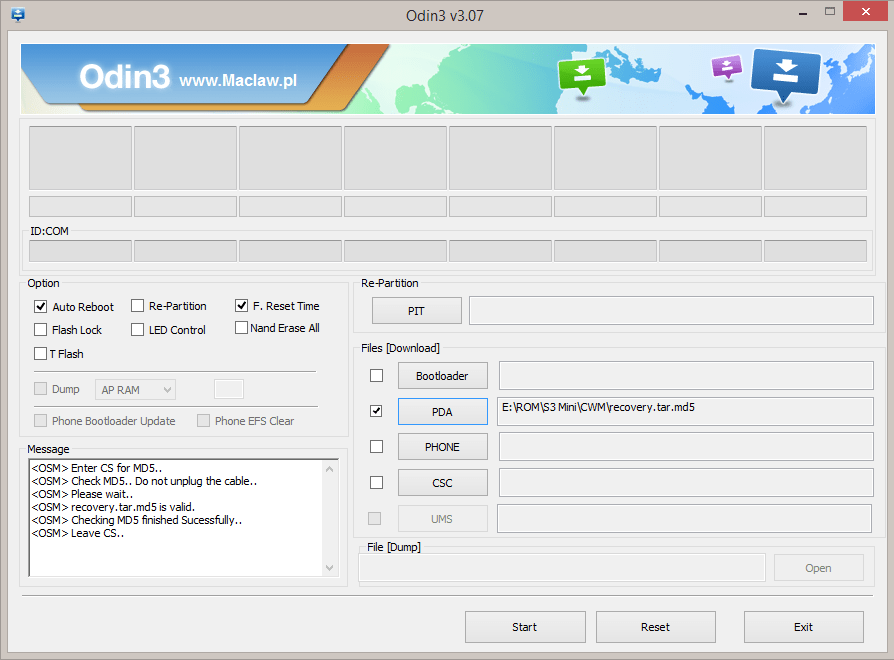The width and height of the screenshot is (894, 660).
Task: Maximize the Odin3 window
Action: click(830, 11)
